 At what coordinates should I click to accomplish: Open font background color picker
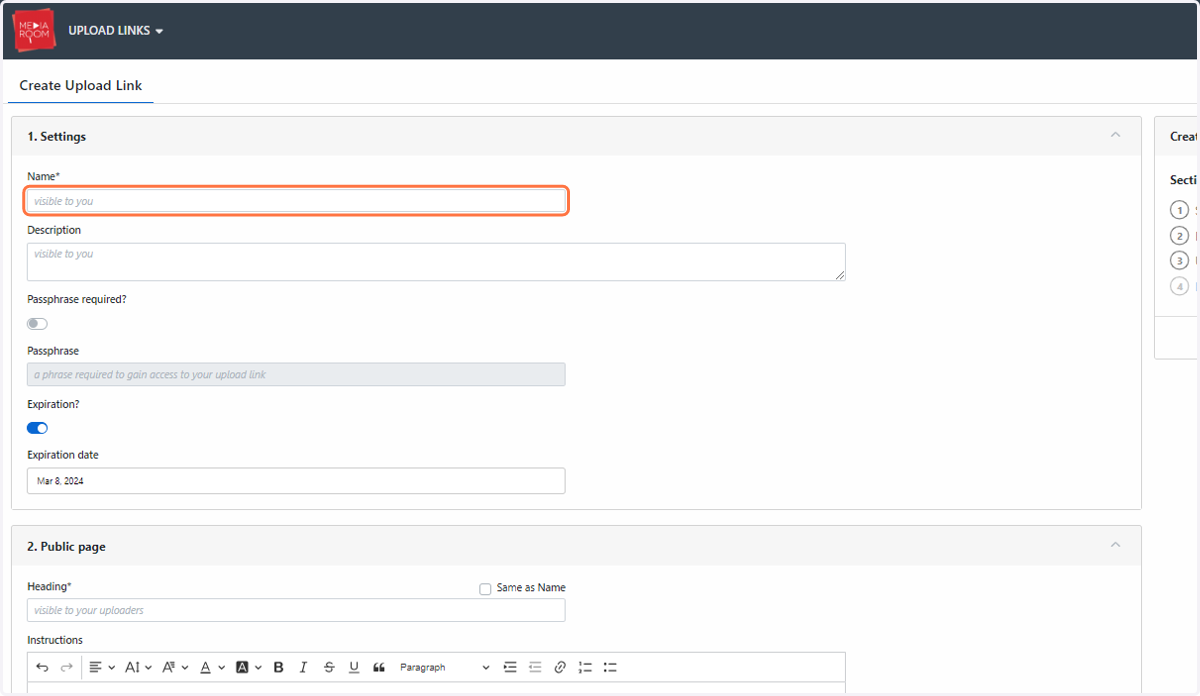coord(249,667)
